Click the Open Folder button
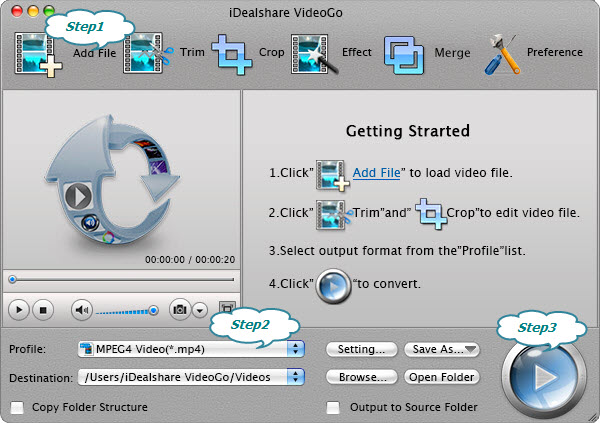The width and height of the screenshot is (600, 423). pos(442,377)
